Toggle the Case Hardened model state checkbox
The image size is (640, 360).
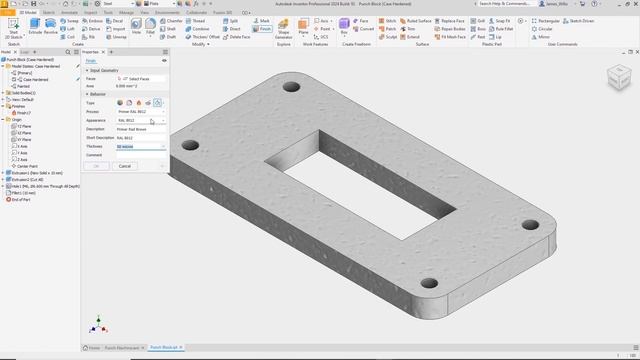[x=14, y=80]
